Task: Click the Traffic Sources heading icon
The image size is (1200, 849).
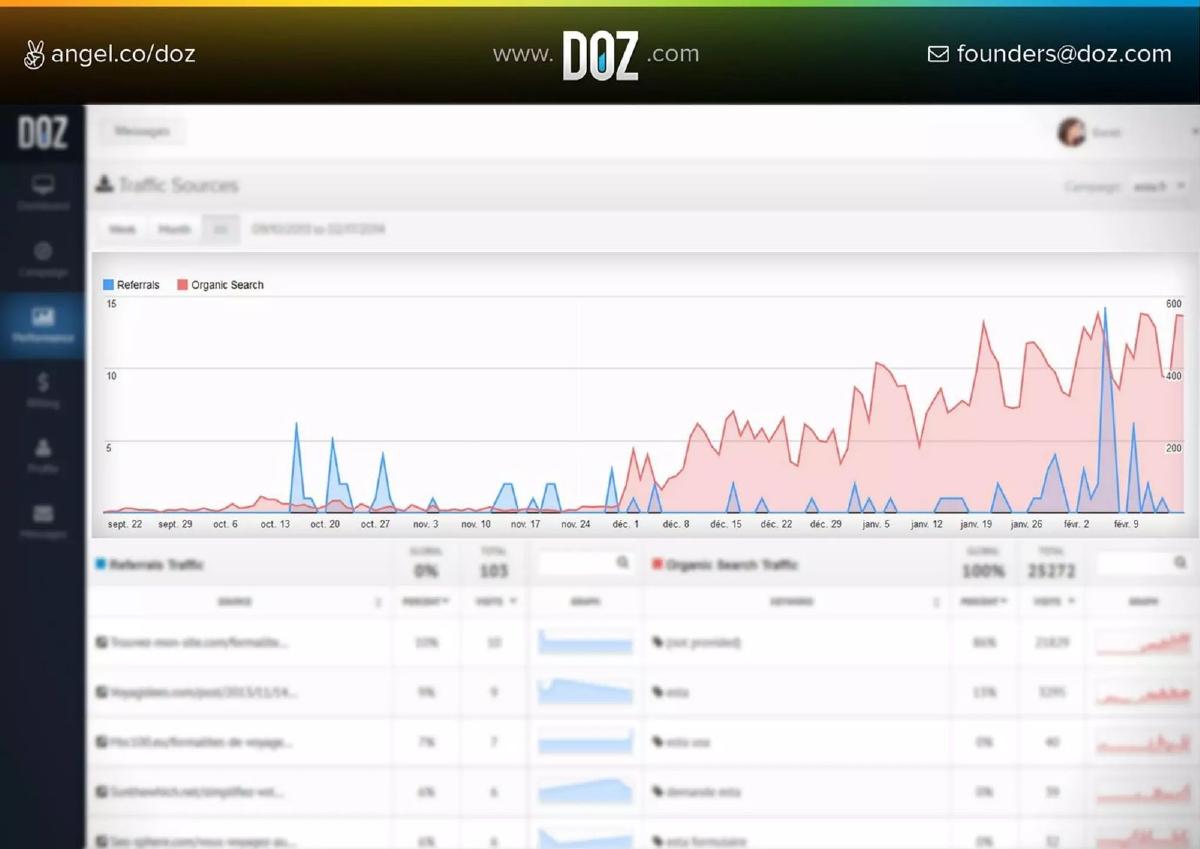Action: tap(104, 185)
